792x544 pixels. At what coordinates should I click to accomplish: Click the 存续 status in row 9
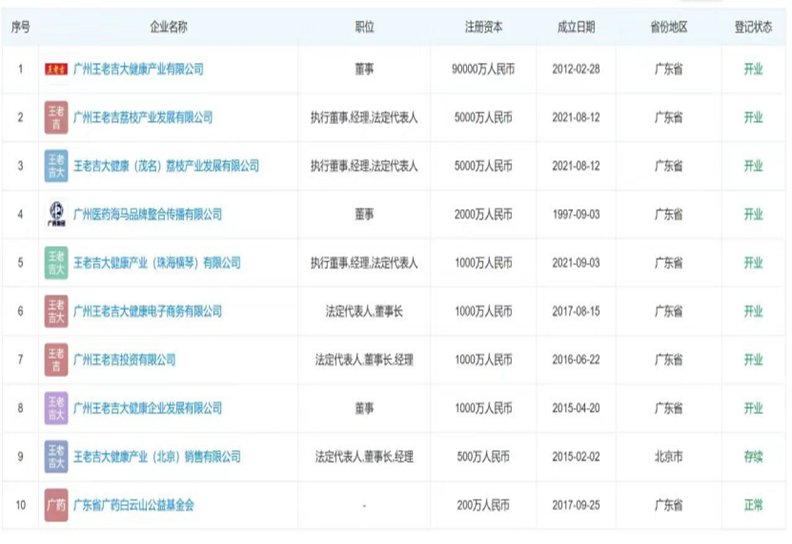(x=753, y=457)
